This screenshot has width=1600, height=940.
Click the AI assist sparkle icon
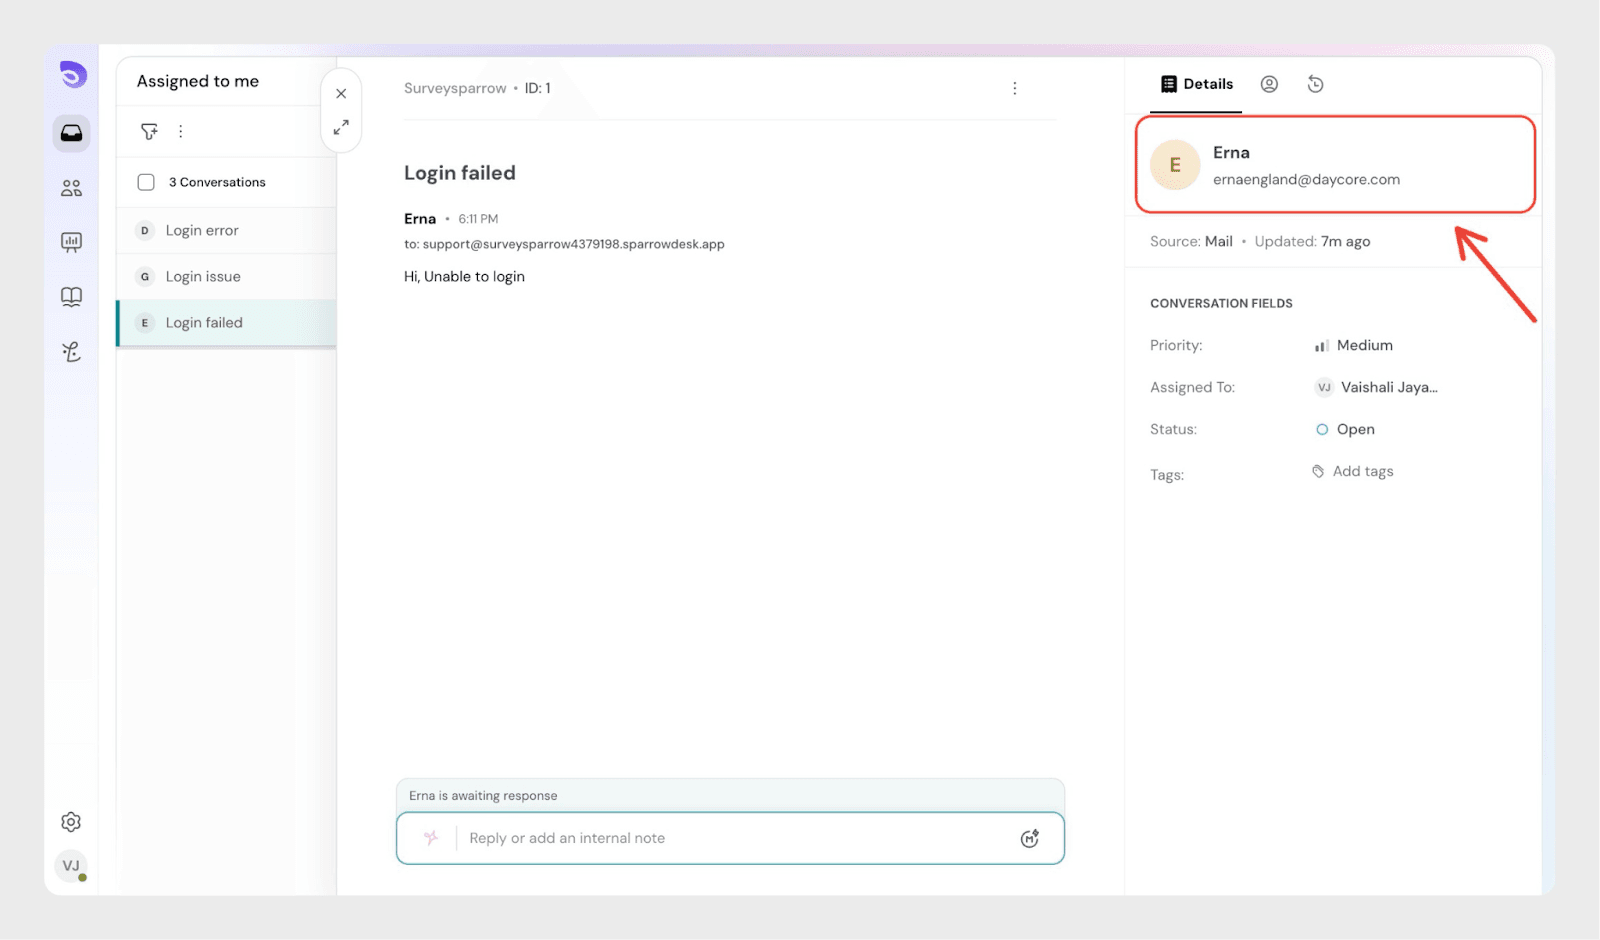click(431, 838)
